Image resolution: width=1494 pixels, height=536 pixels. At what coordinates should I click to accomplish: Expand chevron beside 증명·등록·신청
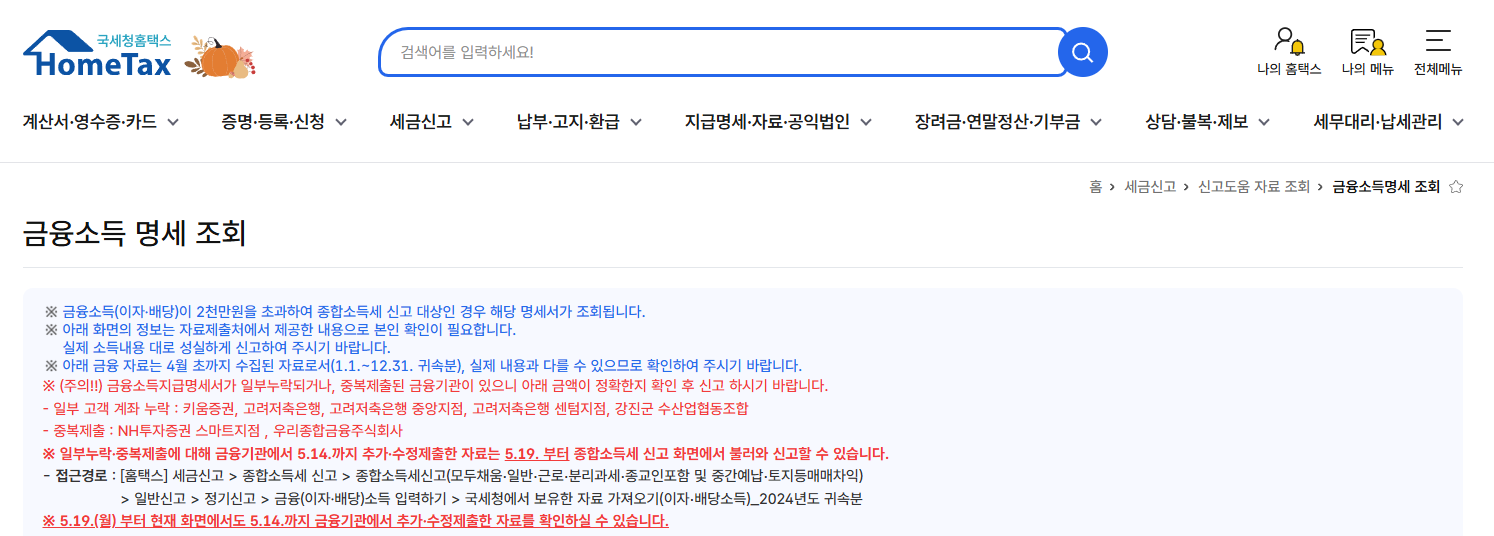click(x=341, y=123)
